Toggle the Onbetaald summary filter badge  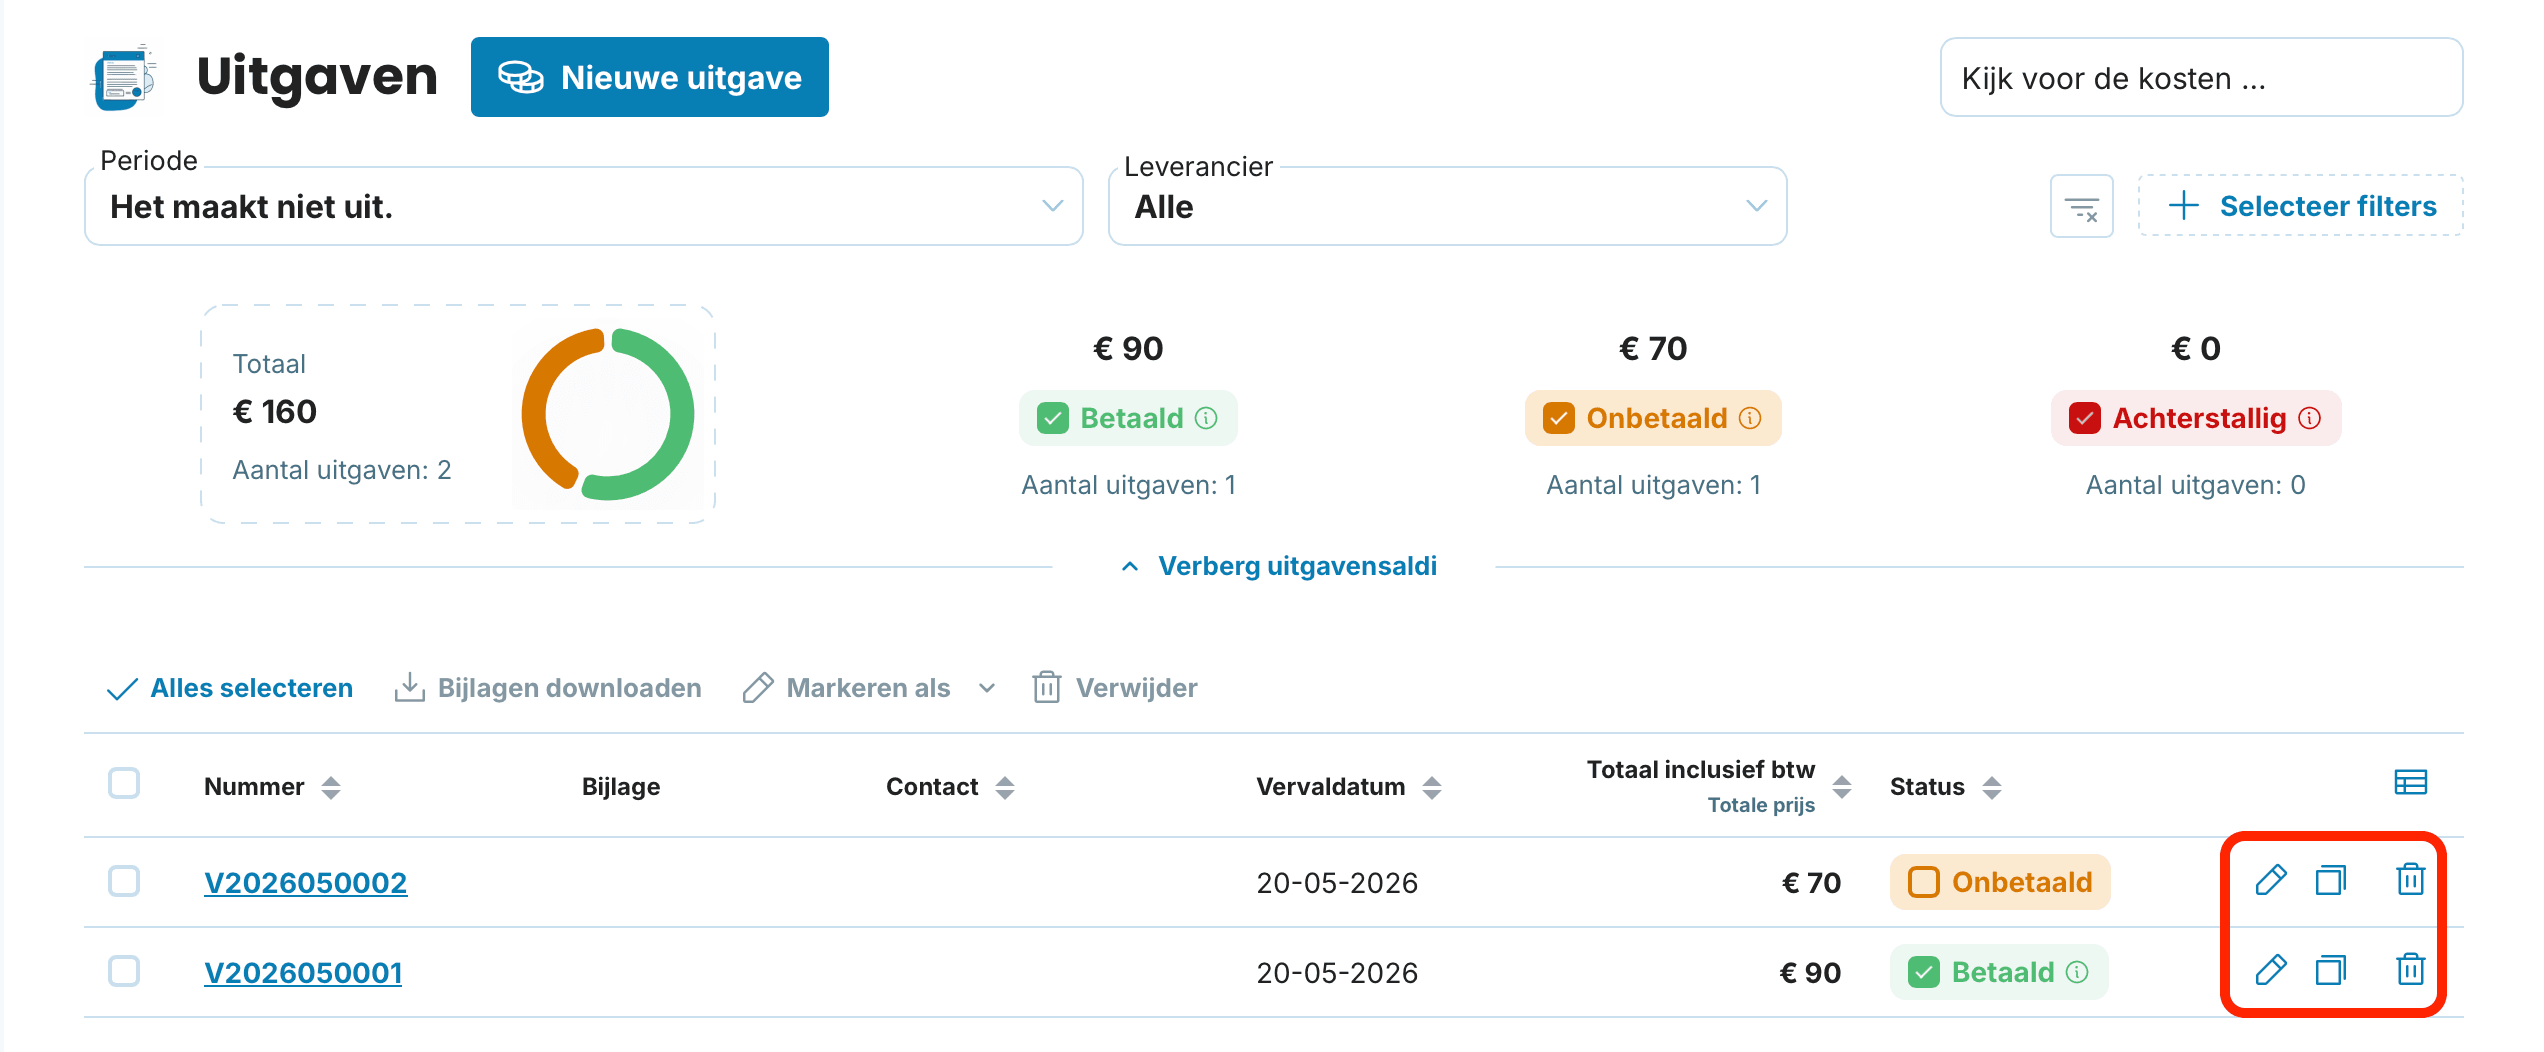click(1653, 418)
